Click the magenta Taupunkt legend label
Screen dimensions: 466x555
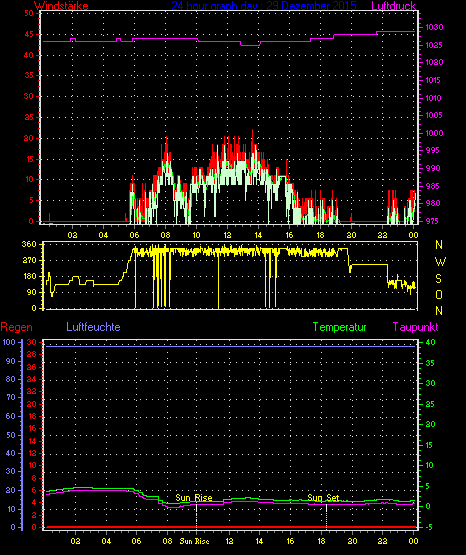pos(415,327)
